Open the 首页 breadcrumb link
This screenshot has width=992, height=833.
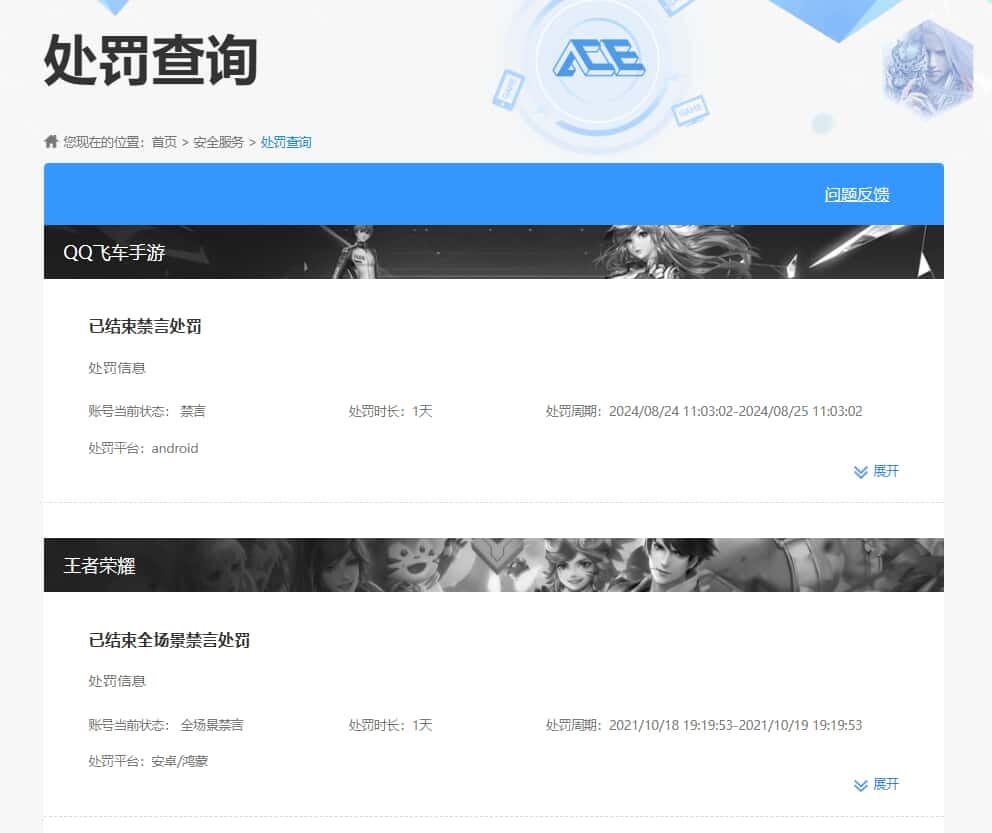[164, 142]
